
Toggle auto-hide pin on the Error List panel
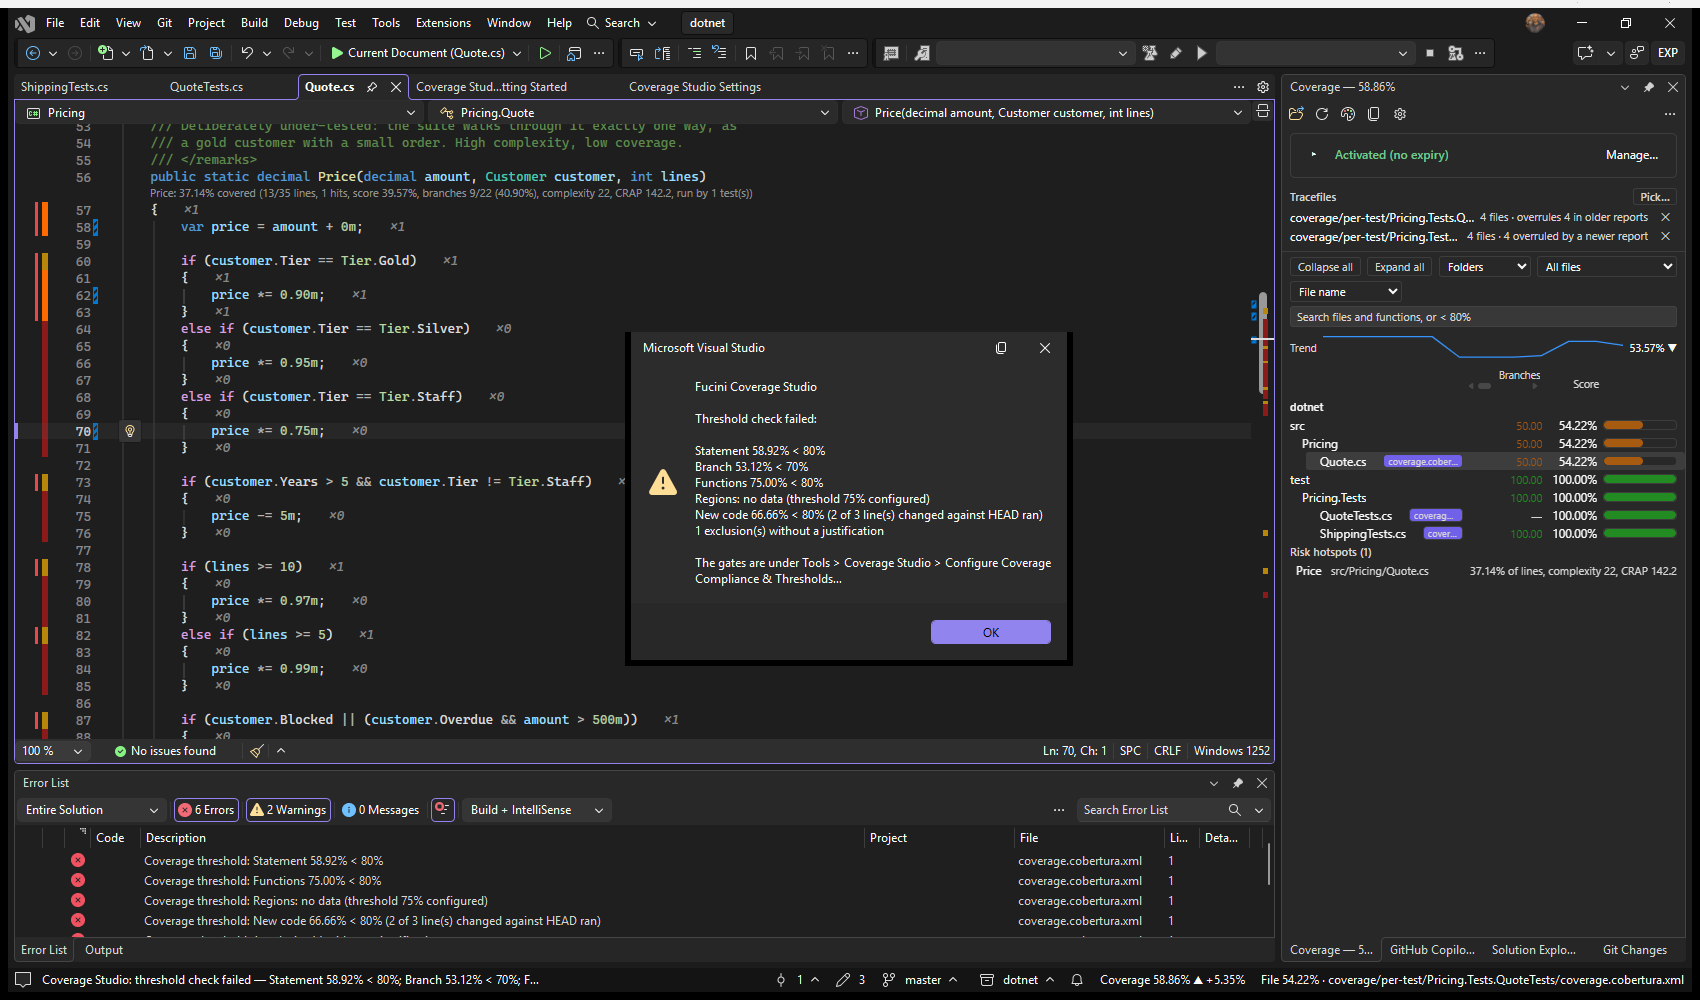point(1238,783)
